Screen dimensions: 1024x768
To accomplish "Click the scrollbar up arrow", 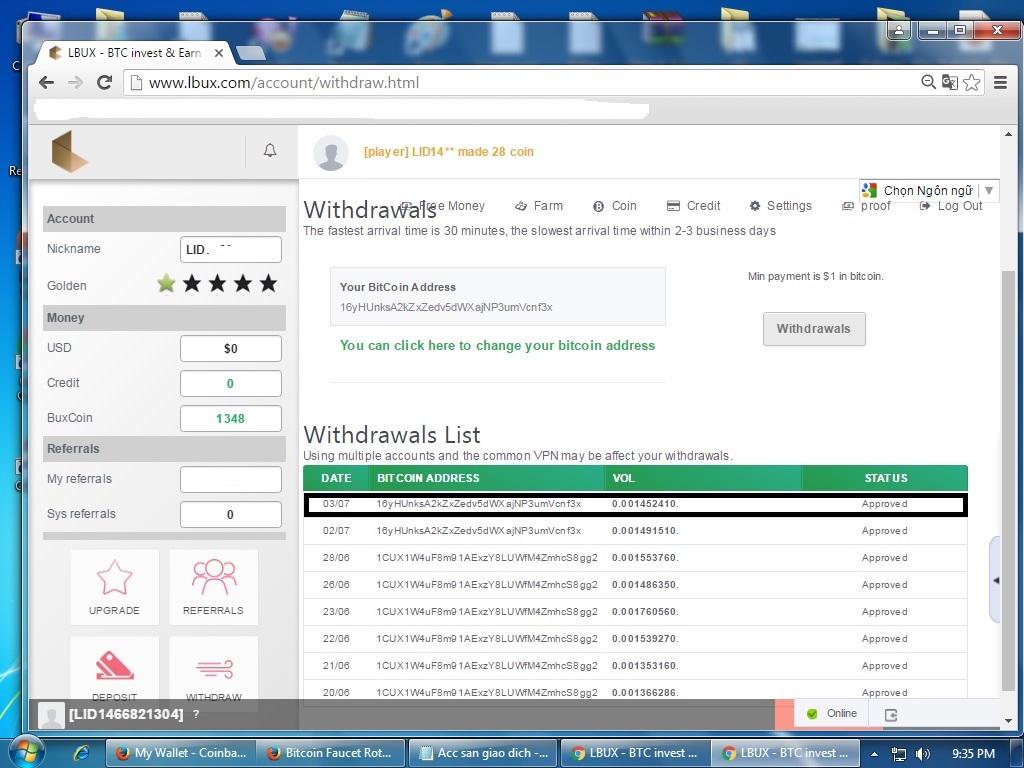I will pos(1008,135).
